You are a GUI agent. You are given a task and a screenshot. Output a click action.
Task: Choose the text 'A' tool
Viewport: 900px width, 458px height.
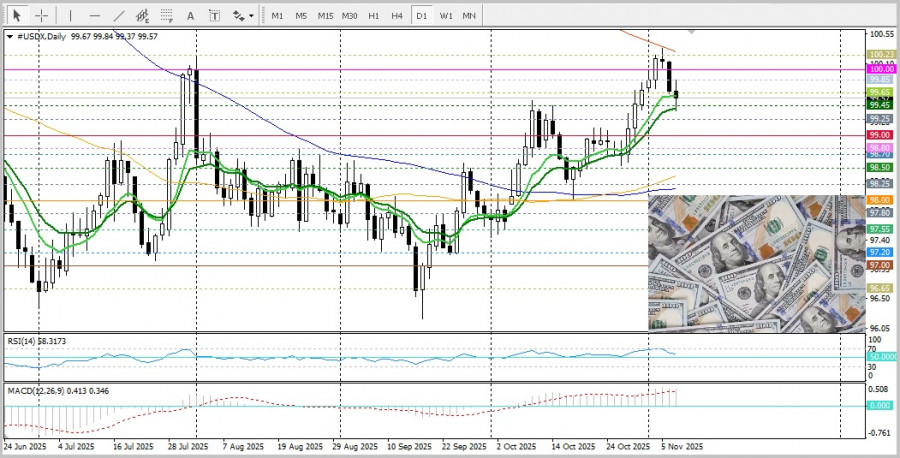[x=192, y=16]
